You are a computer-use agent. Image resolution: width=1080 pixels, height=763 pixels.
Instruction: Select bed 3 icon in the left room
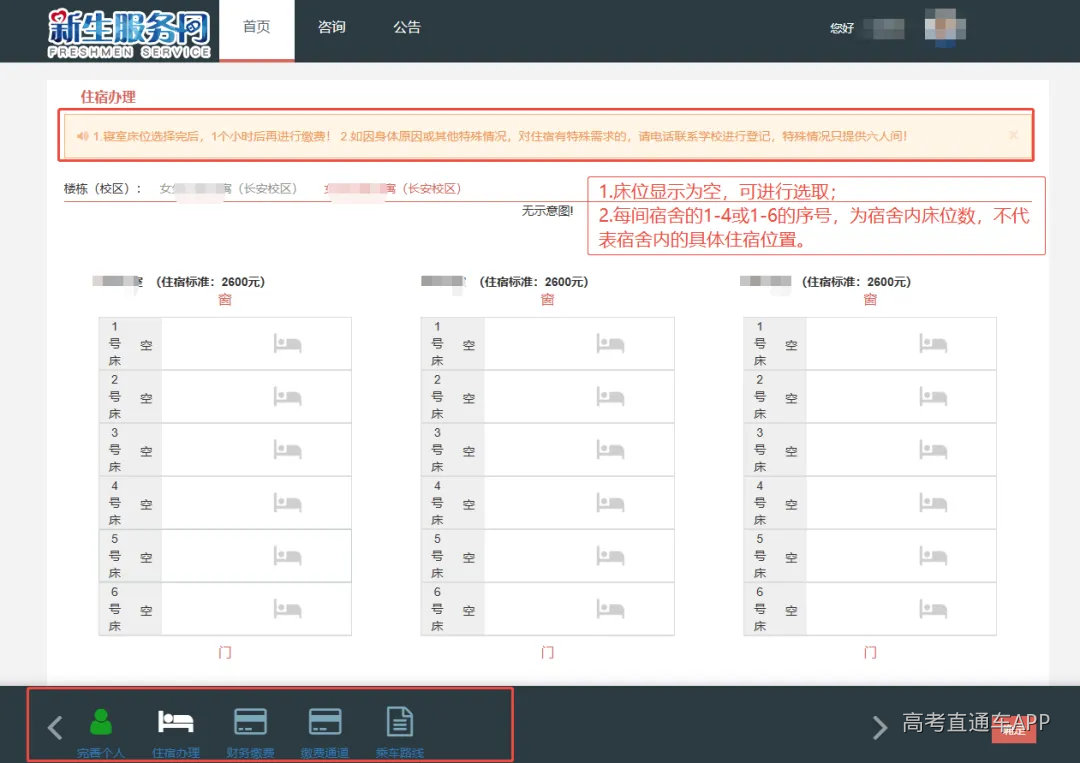tap(287, 449)
